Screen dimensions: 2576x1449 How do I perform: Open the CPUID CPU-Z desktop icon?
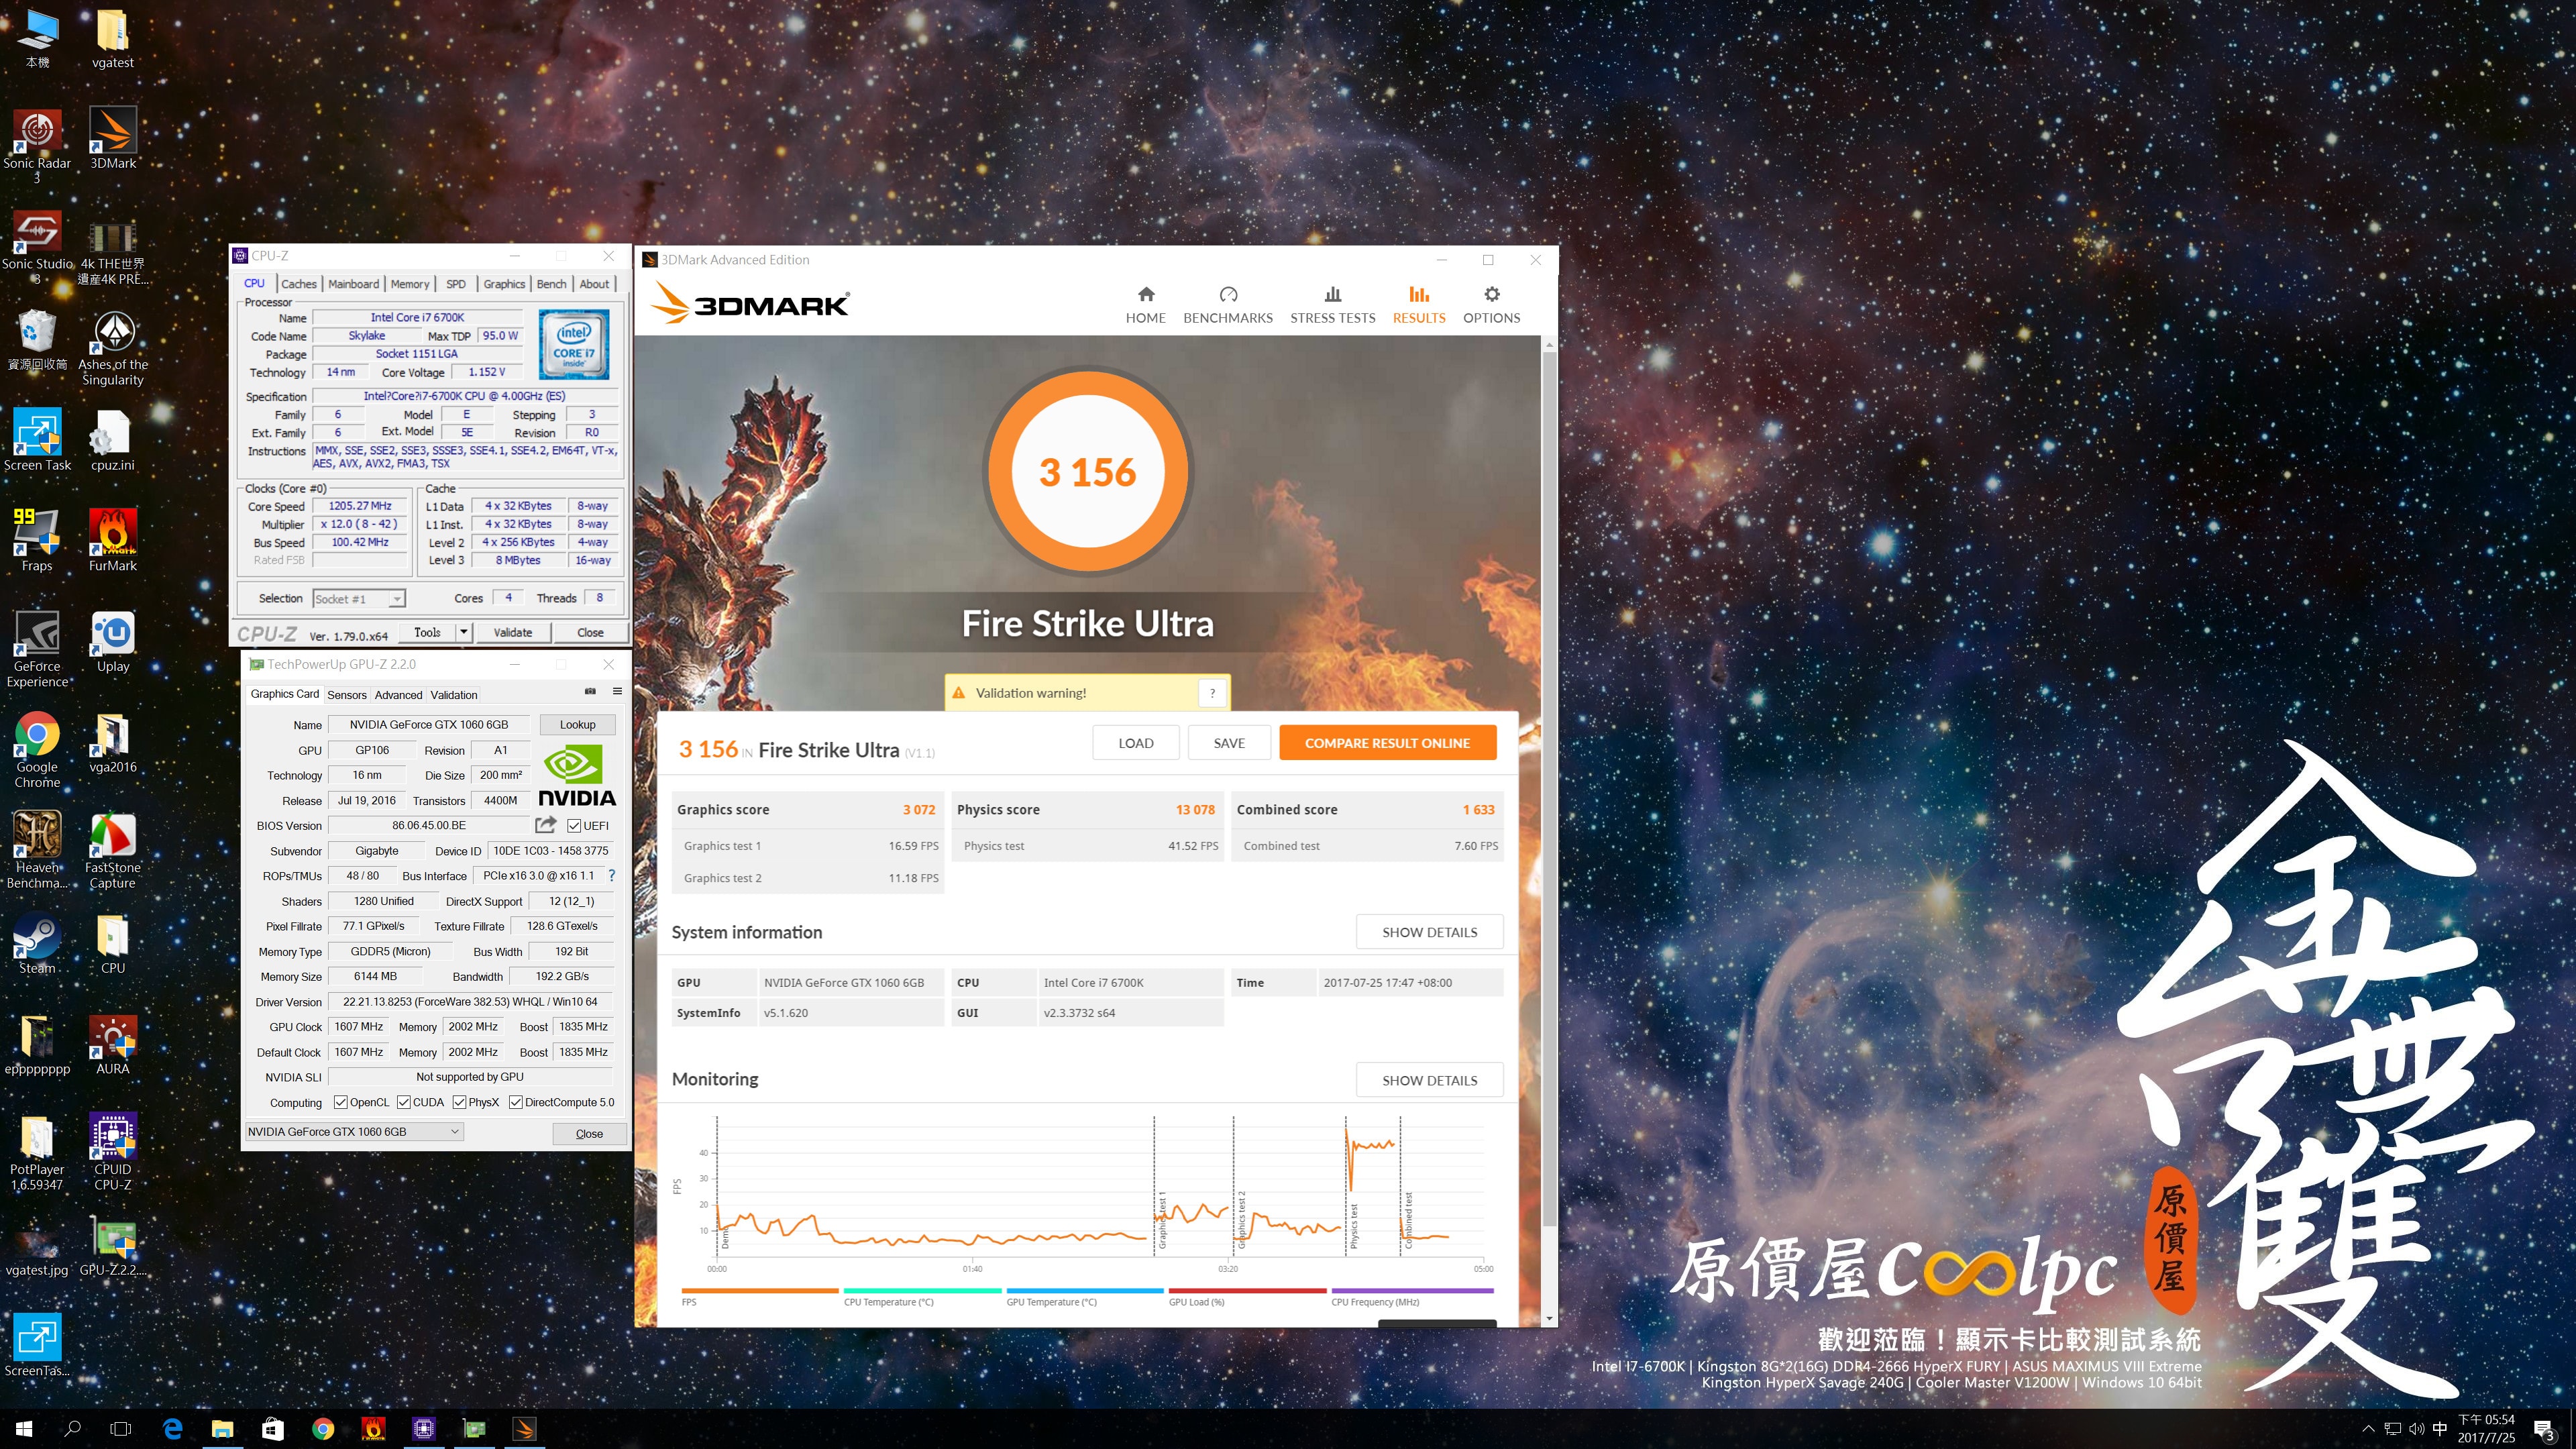pyautogui.click(x=113, y=1152)
